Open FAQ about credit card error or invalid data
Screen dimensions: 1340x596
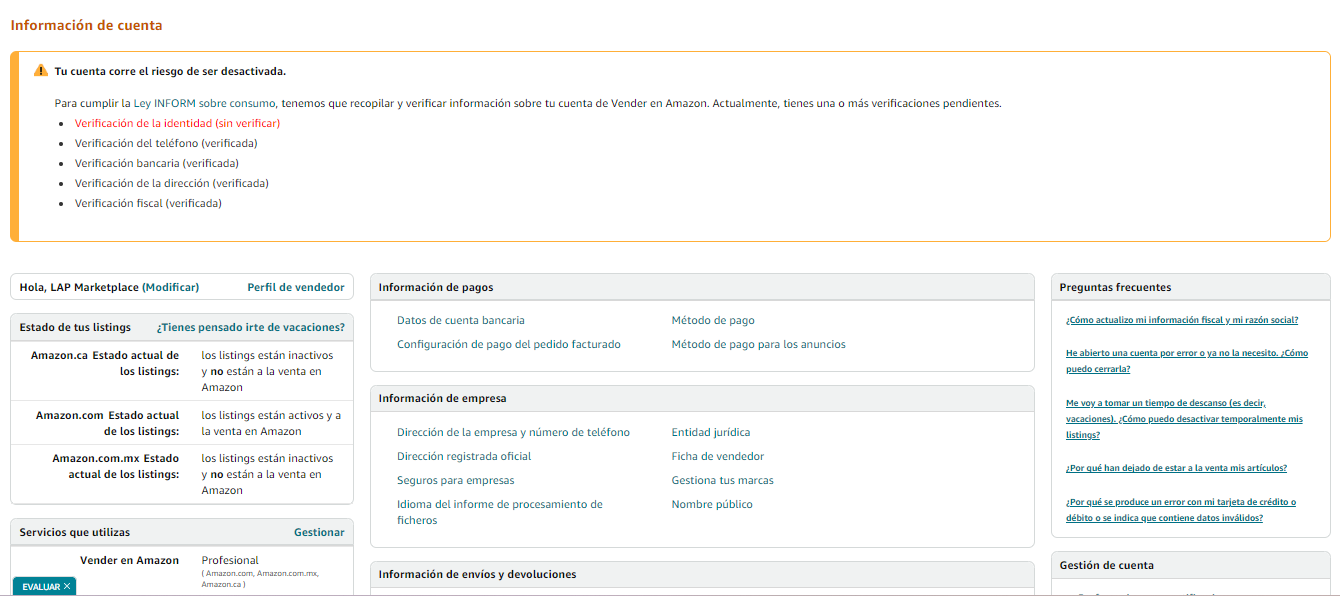coord(1181,510)
